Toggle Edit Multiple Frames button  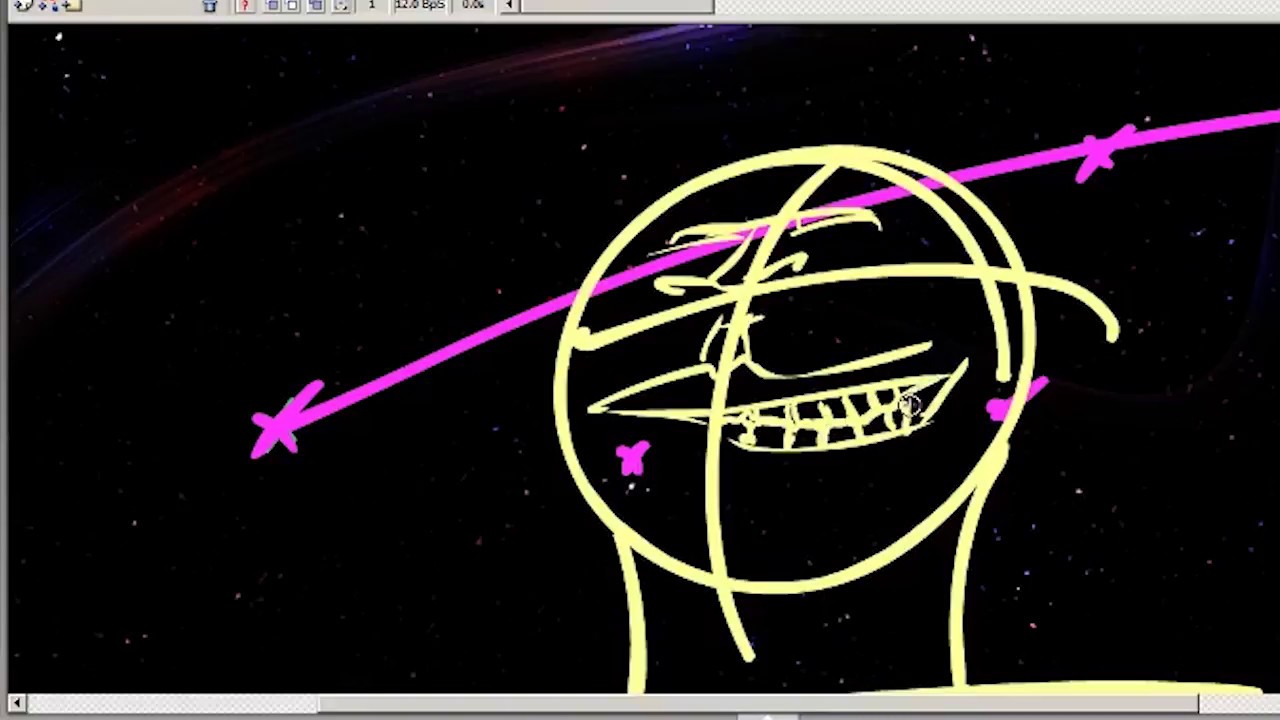tap(316, 6)
